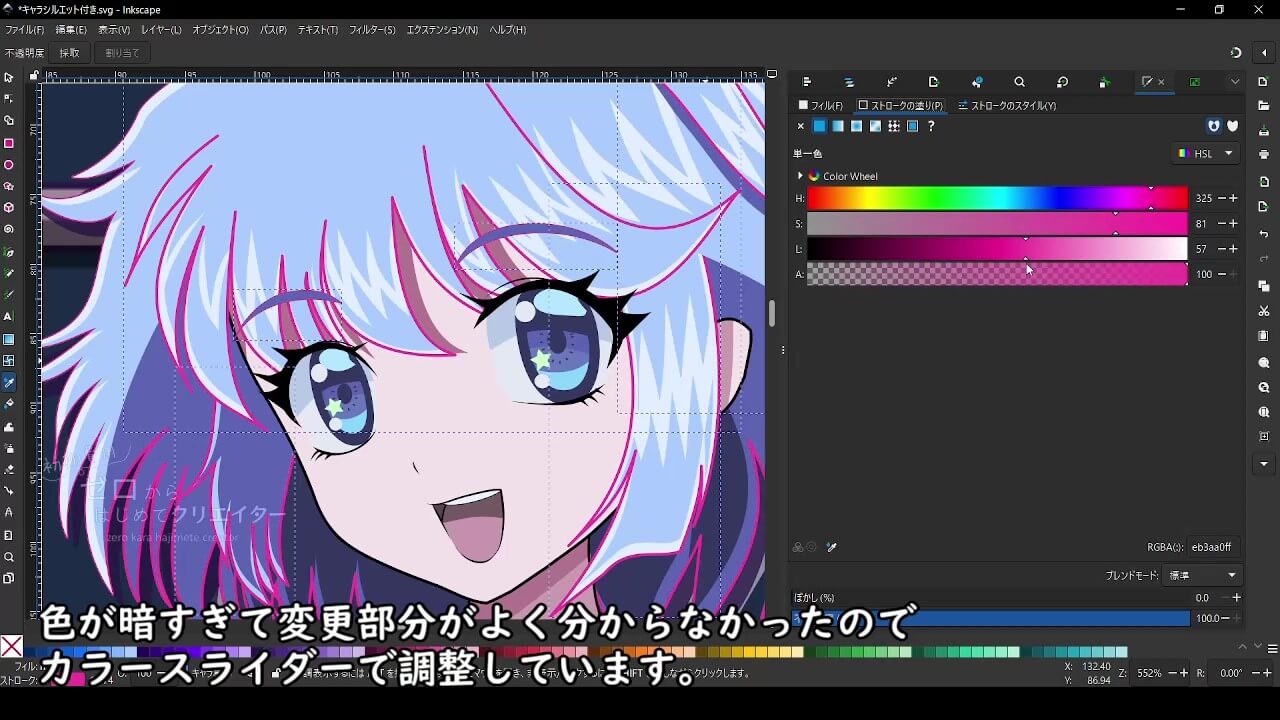Toggle evenodd fill rule icon

(1214, 126)
